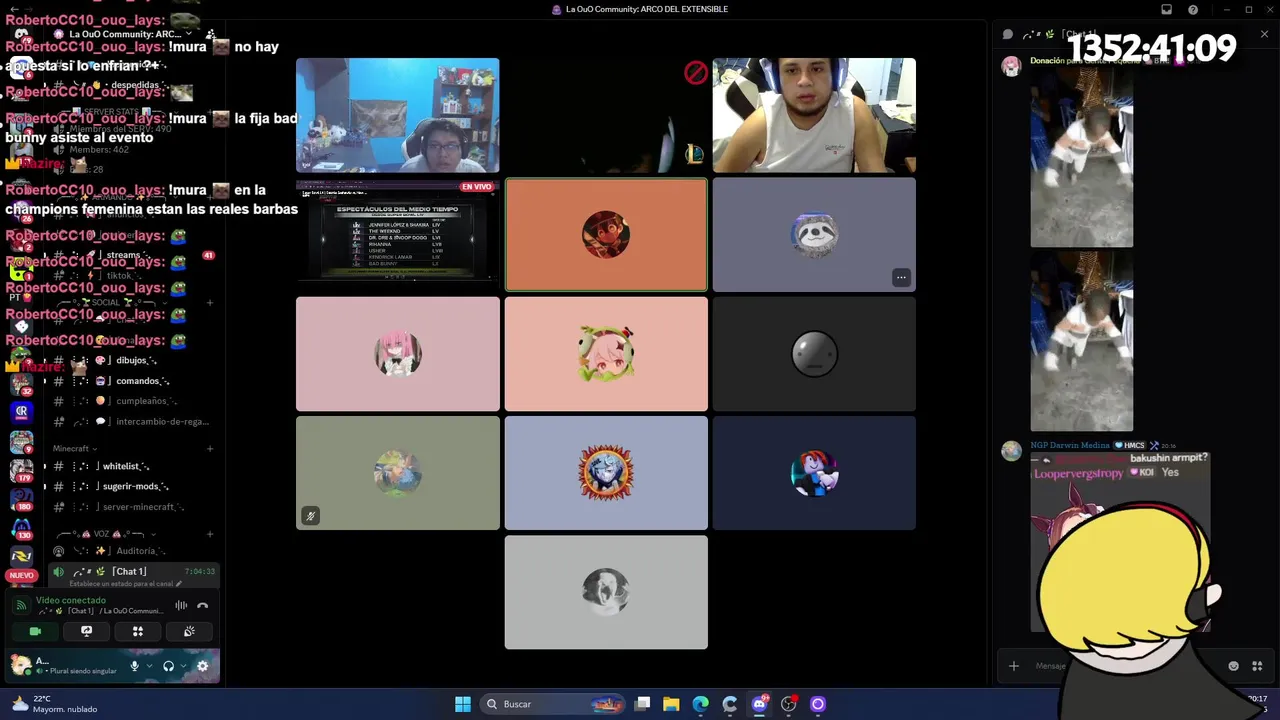Select the orange speaking participant tile
Screen dimensions: 1280x720
coord(606,235)
